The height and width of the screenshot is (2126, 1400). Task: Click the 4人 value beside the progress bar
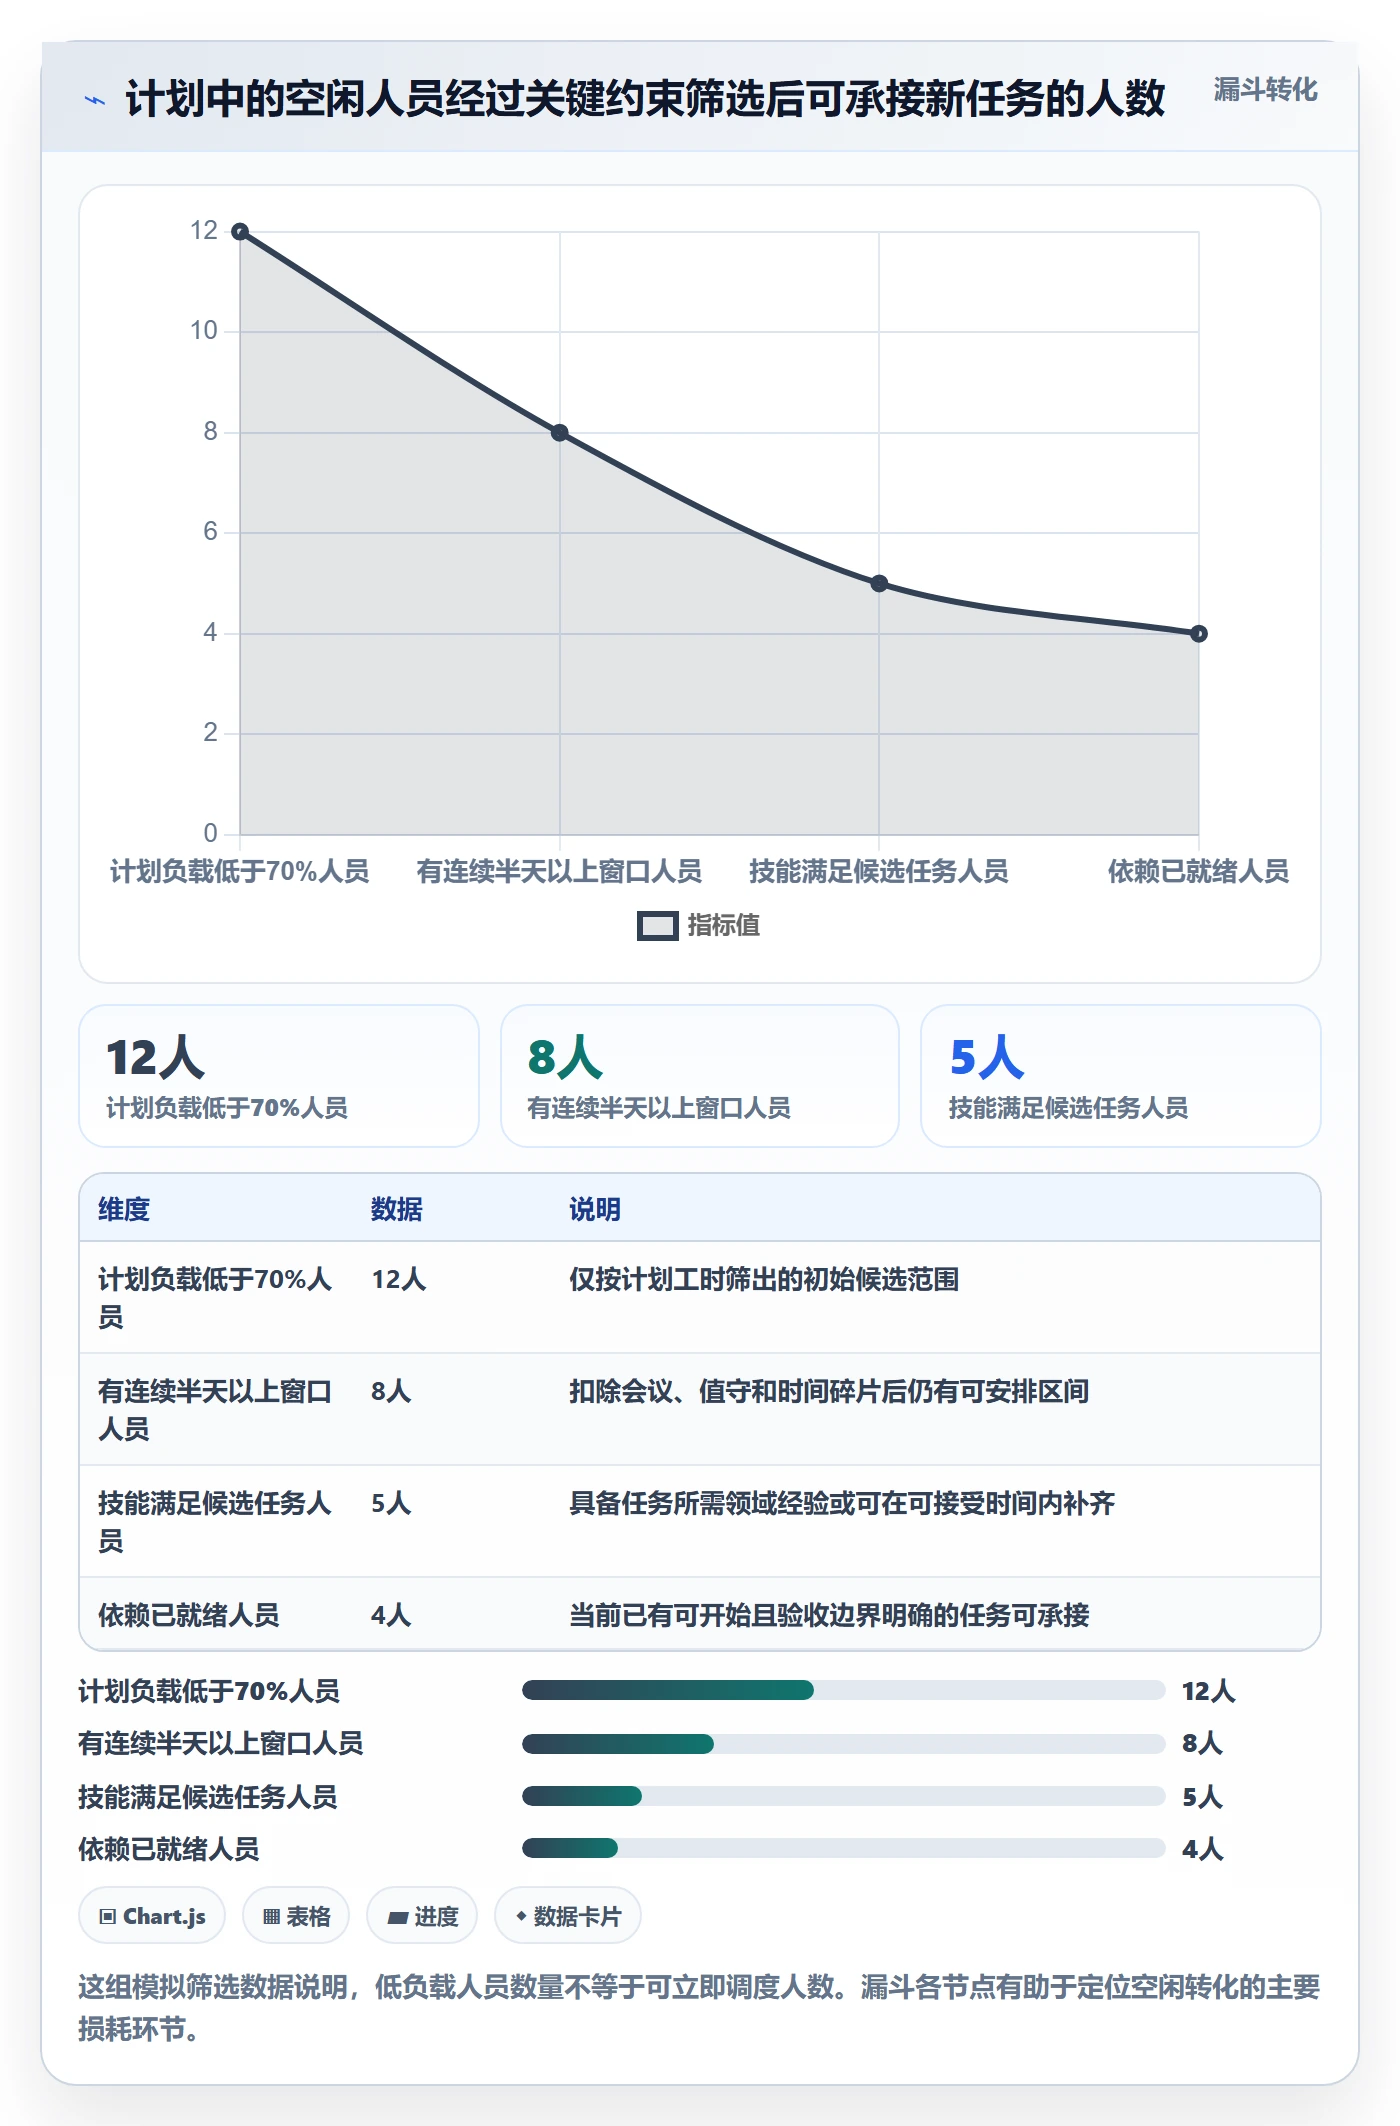1203,1850
